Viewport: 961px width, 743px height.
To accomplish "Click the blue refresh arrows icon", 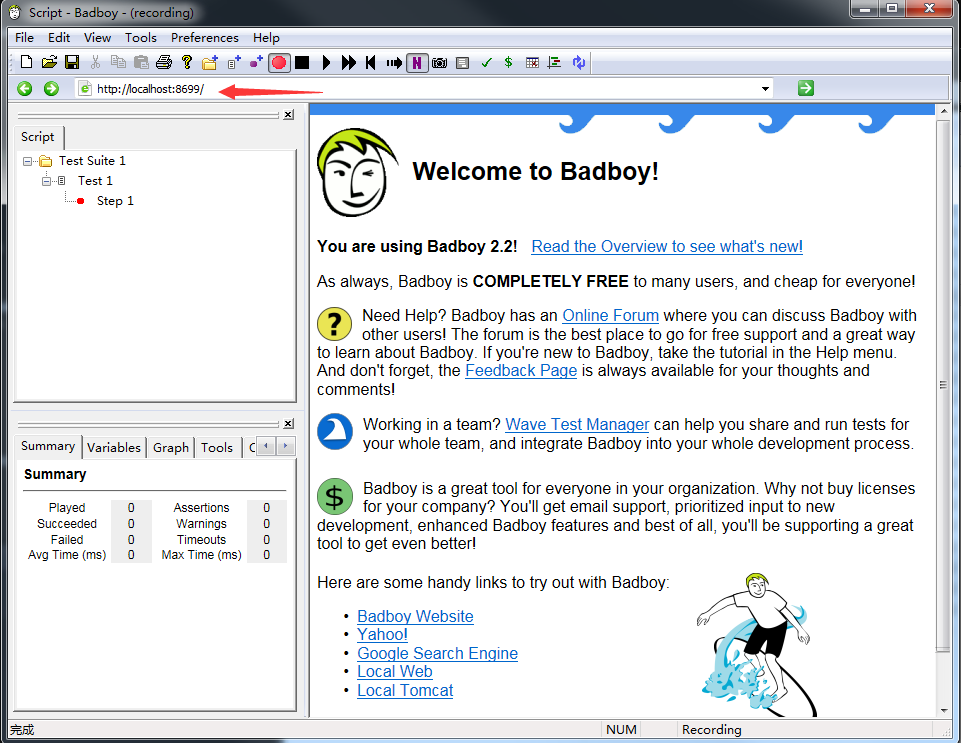I will click(x=579, y=63).
